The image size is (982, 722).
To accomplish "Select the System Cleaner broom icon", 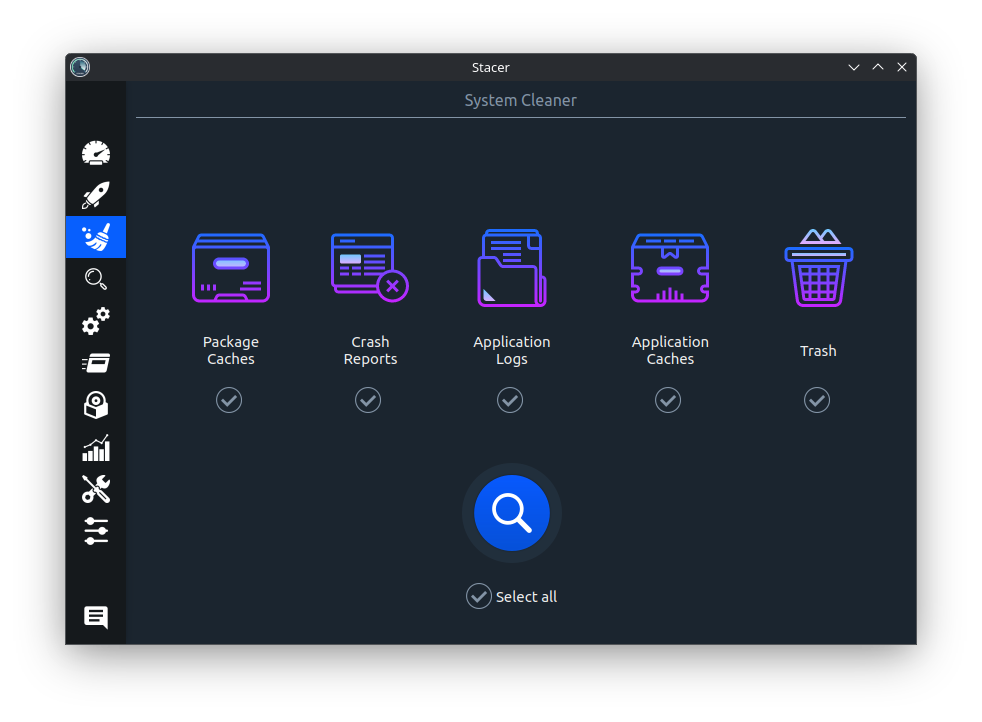I will point(96,237).
